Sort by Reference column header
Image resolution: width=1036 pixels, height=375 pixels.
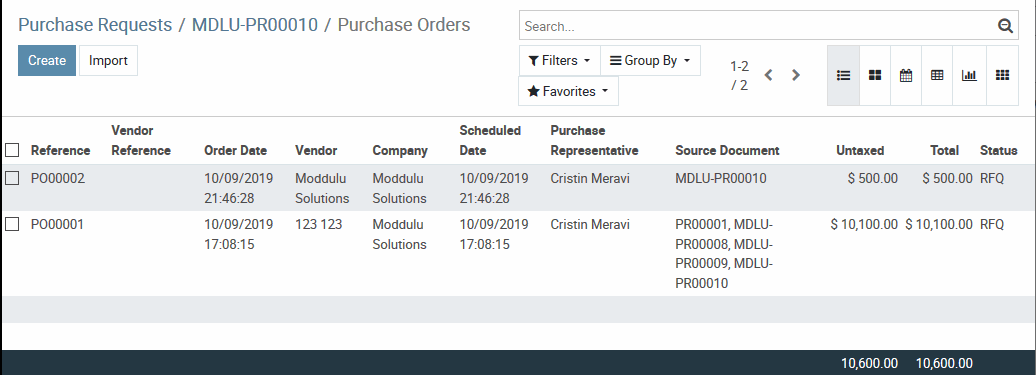(x=60, y=151)
